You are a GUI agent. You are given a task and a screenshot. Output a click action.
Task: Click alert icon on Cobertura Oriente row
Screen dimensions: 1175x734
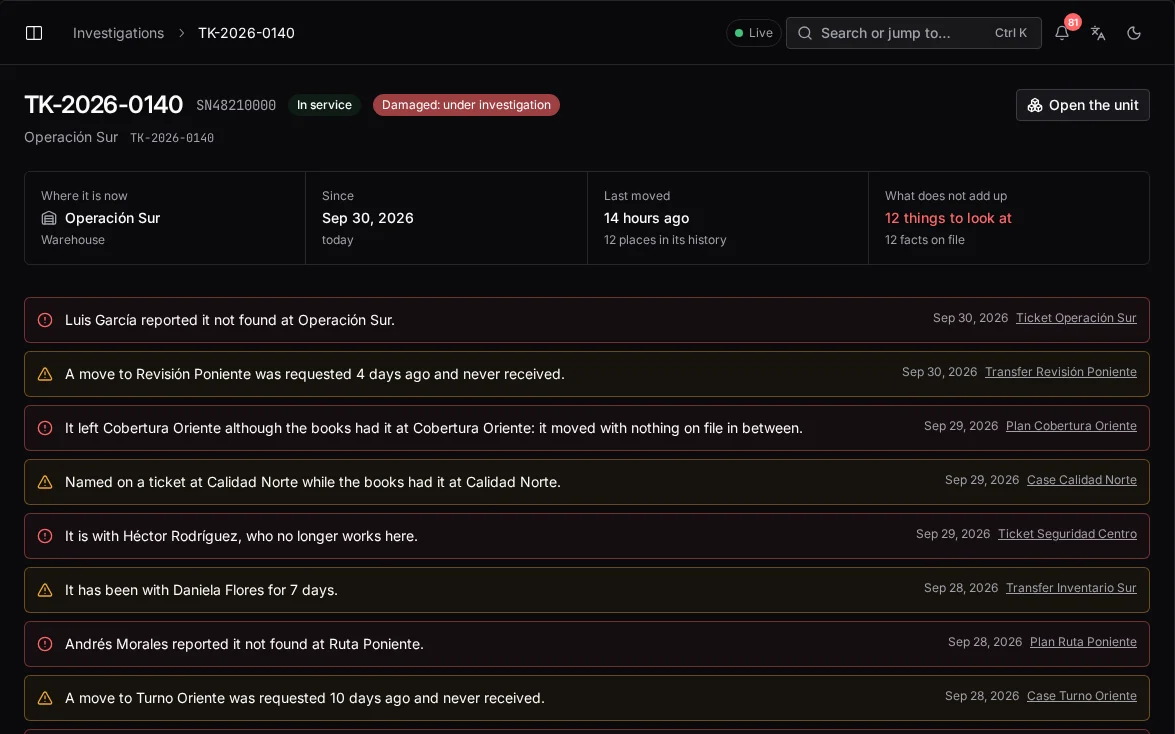pyautogui.click(x=45, y=428)
